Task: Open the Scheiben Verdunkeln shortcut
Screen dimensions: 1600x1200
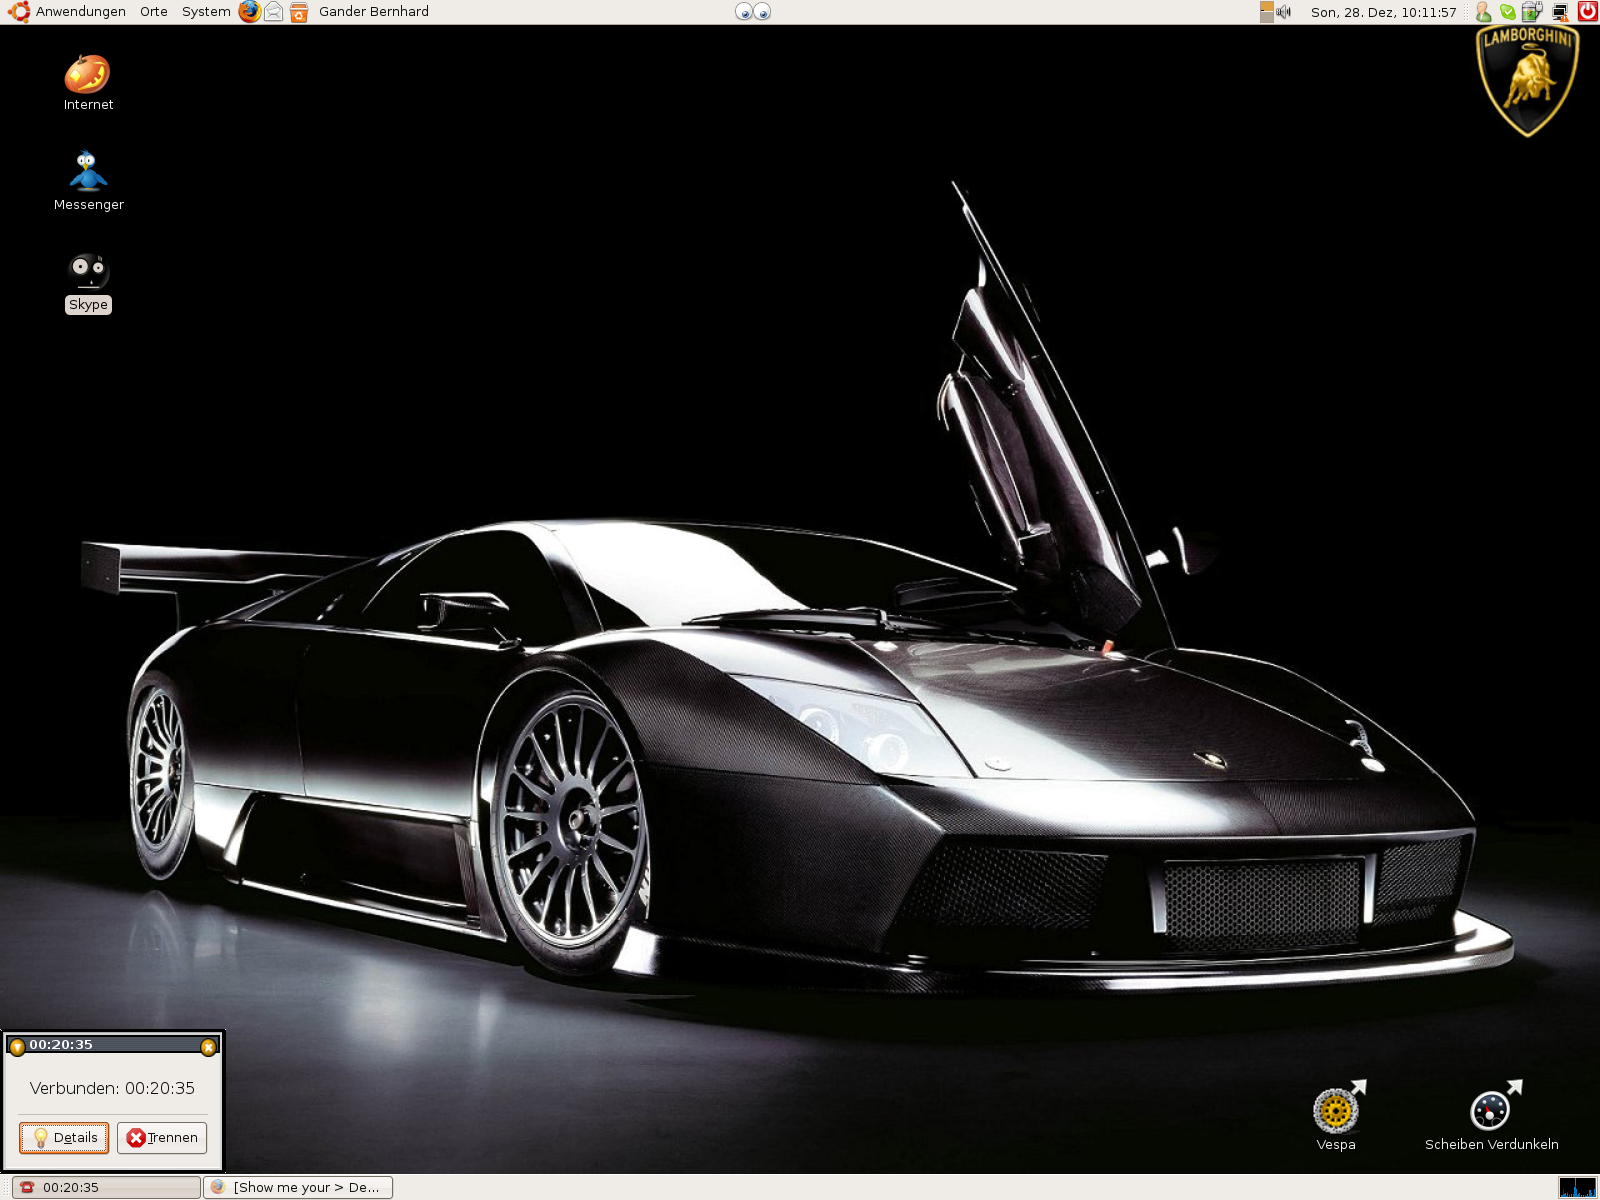Action: 1490,1109
